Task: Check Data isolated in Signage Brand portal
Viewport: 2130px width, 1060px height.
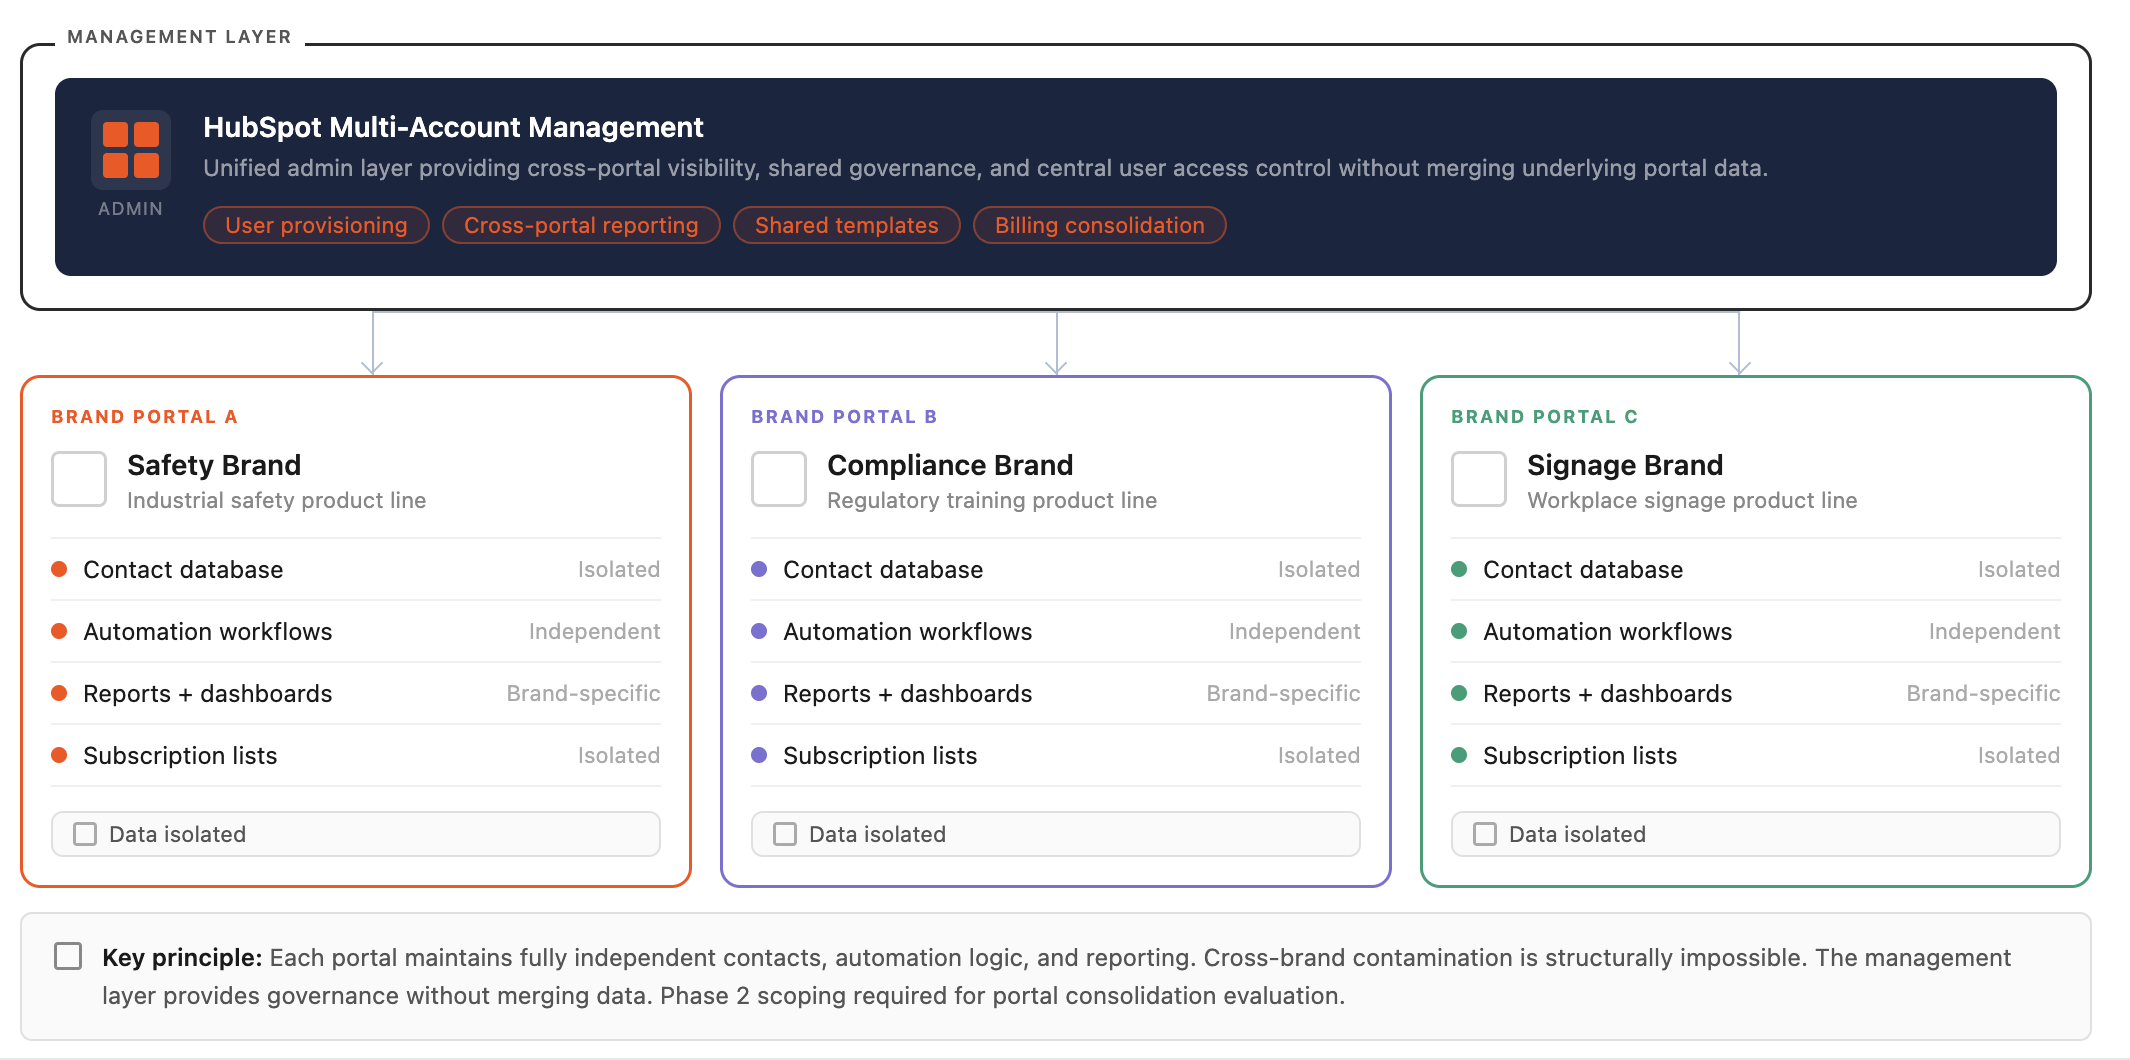Action: coord(1484,833)
